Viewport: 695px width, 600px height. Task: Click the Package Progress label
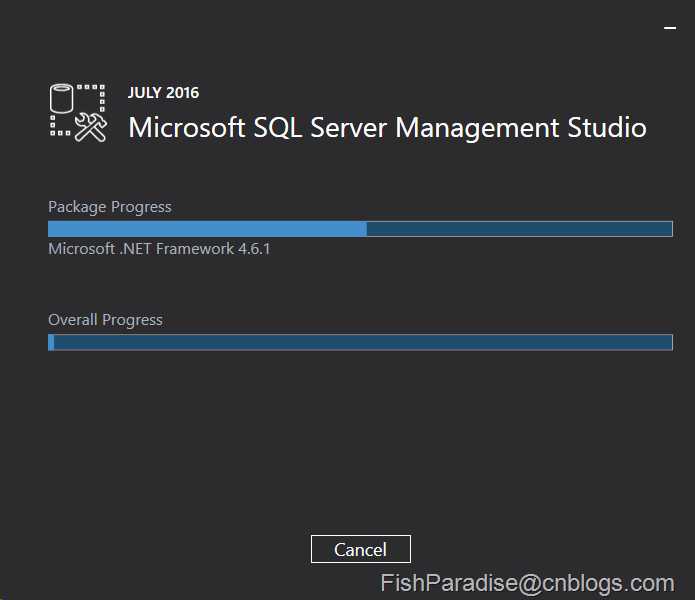point(109,207)
